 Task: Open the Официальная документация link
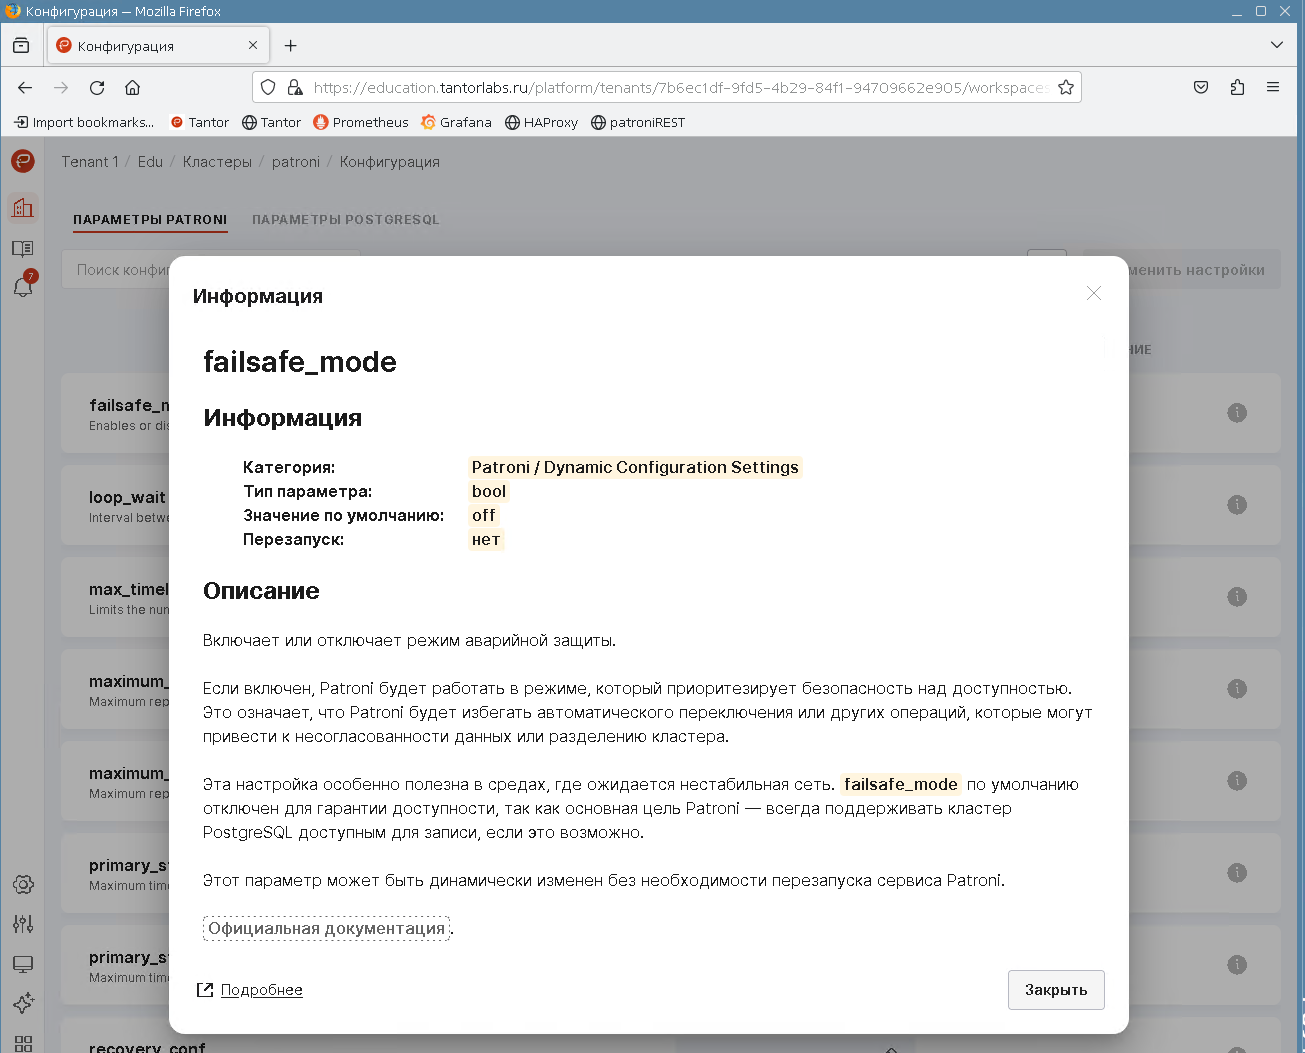point(326,928)
